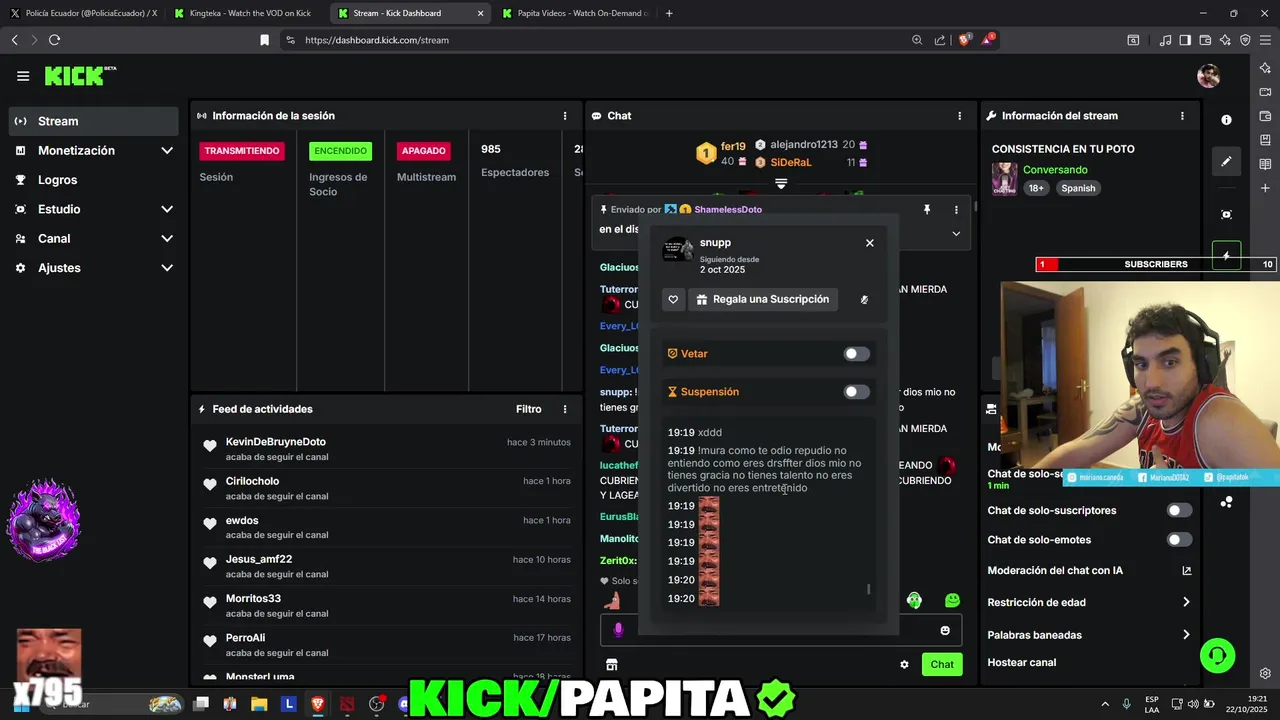Open File Explorer in taskbar

(259, 704)
